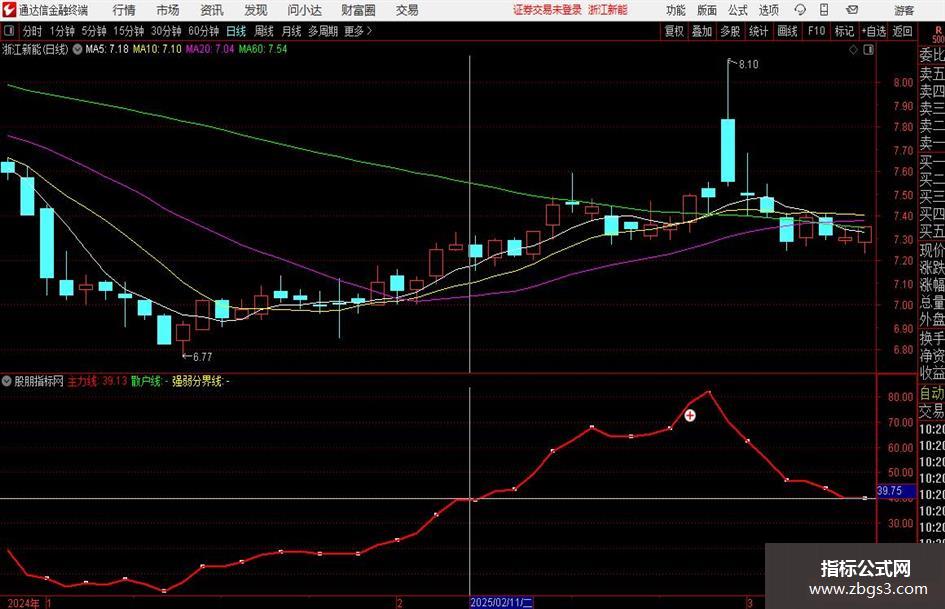This screenshot has width=945, height=609.
Task: Click the 8.10 high price annotation
Action: (x=748, y=65)
